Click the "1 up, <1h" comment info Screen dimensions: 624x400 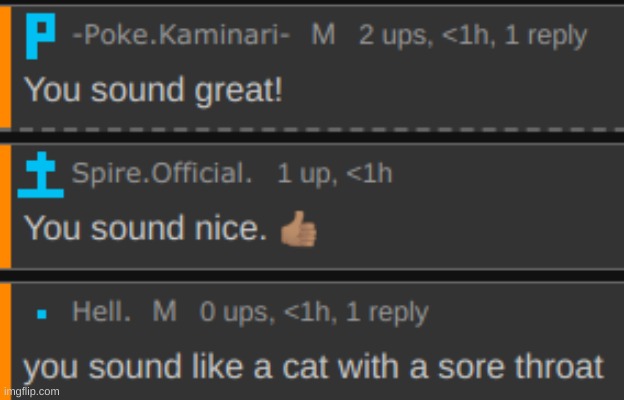pos(335,174)
